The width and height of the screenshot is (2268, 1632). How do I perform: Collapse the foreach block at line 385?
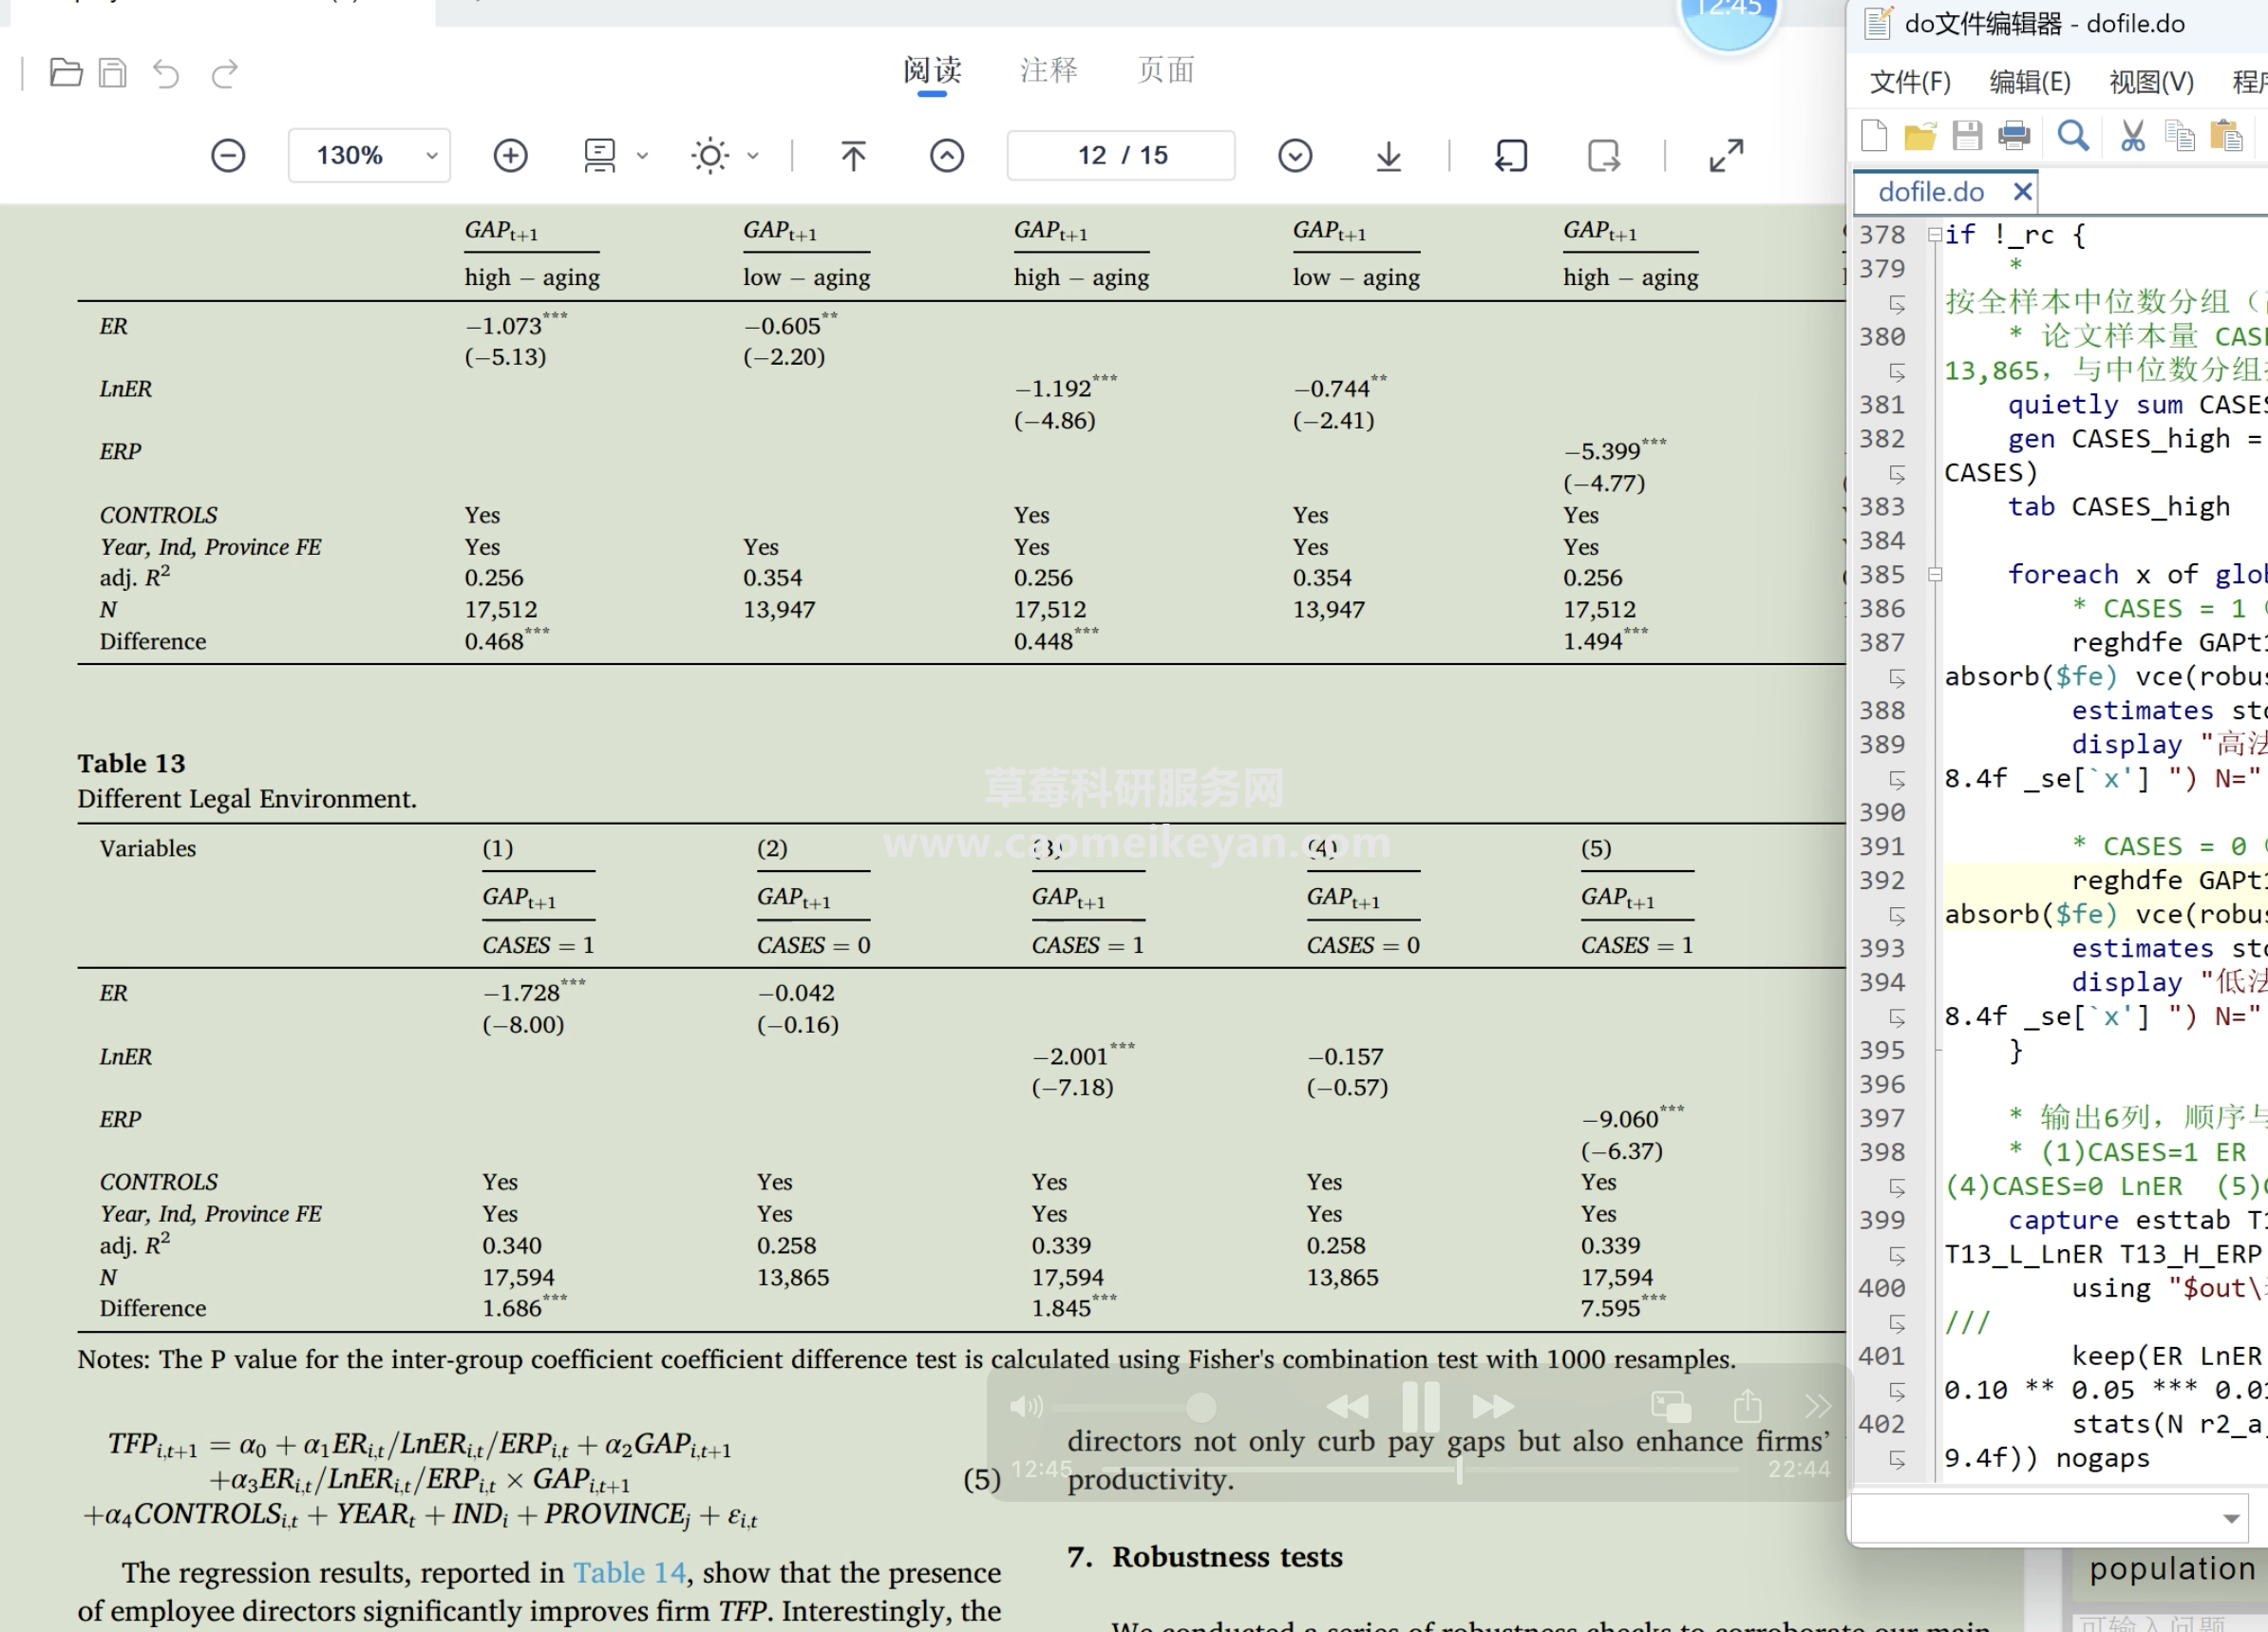pyautogui.click(x=1935, y=575)
